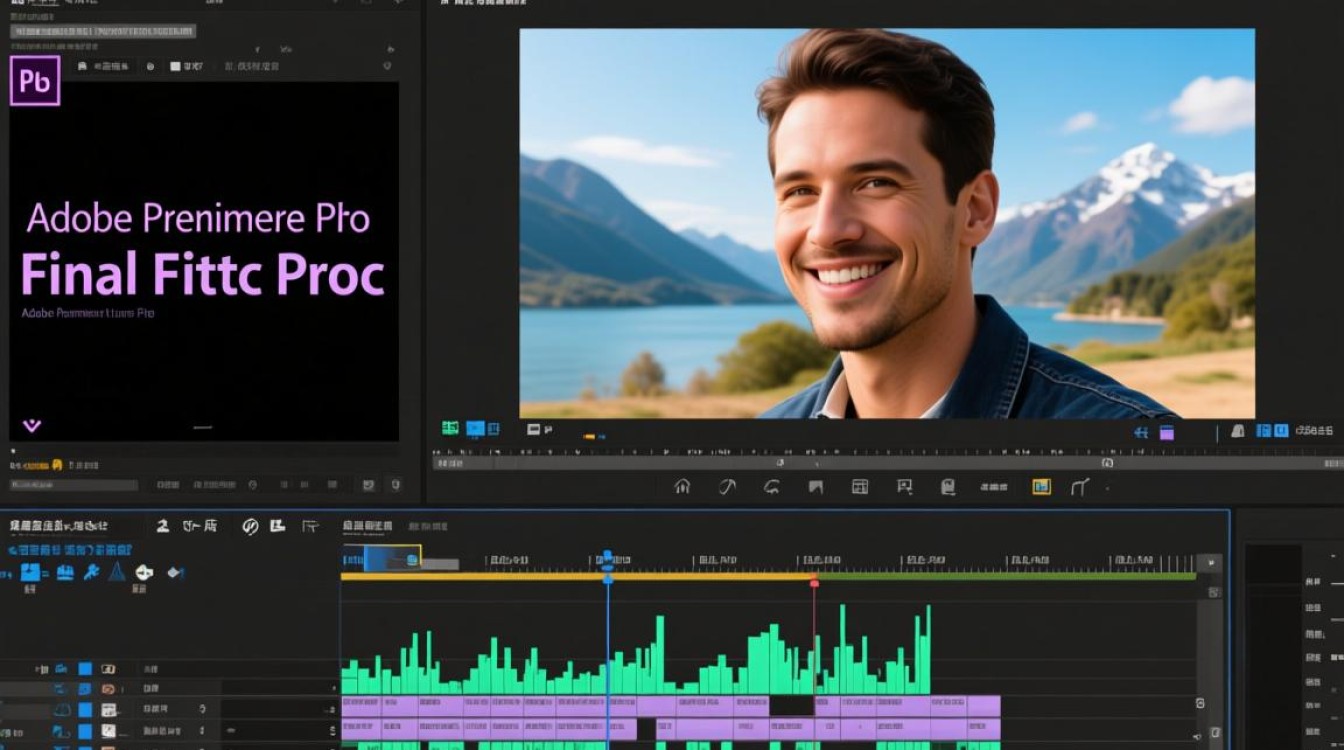Click the clipboard icon in monitor transport row

click(x=948, y=487)
